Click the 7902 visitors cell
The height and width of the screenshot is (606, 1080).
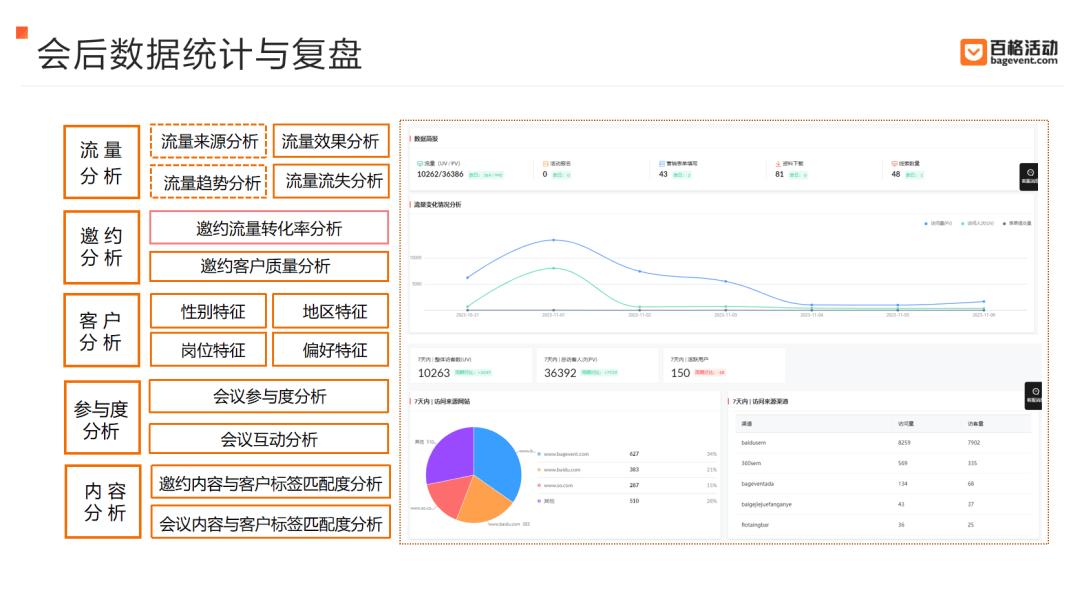click(x=973, y=443)
